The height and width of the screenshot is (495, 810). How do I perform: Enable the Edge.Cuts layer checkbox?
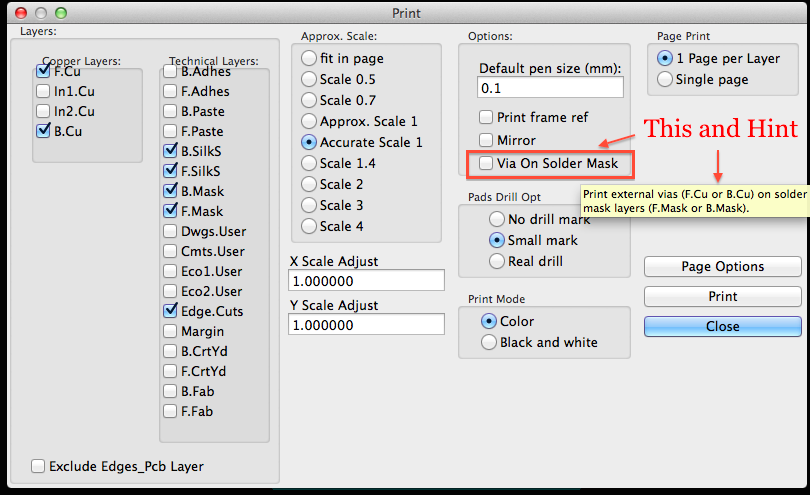[x=170, y=311]
